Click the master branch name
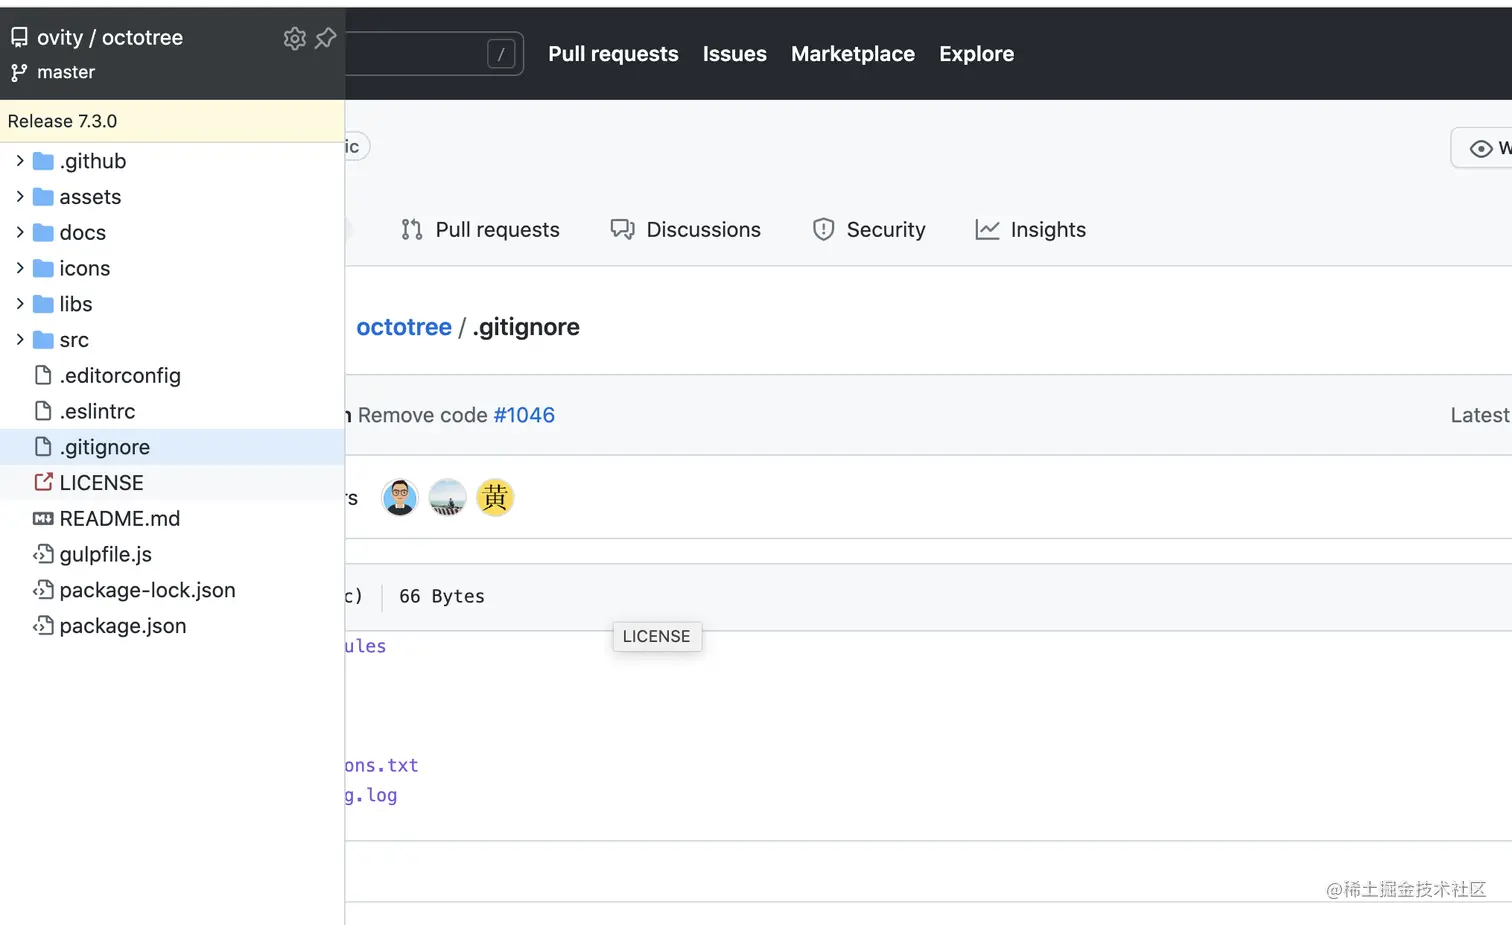The height and width of the screenshot is (925, 1512). [x=66, y=72]
